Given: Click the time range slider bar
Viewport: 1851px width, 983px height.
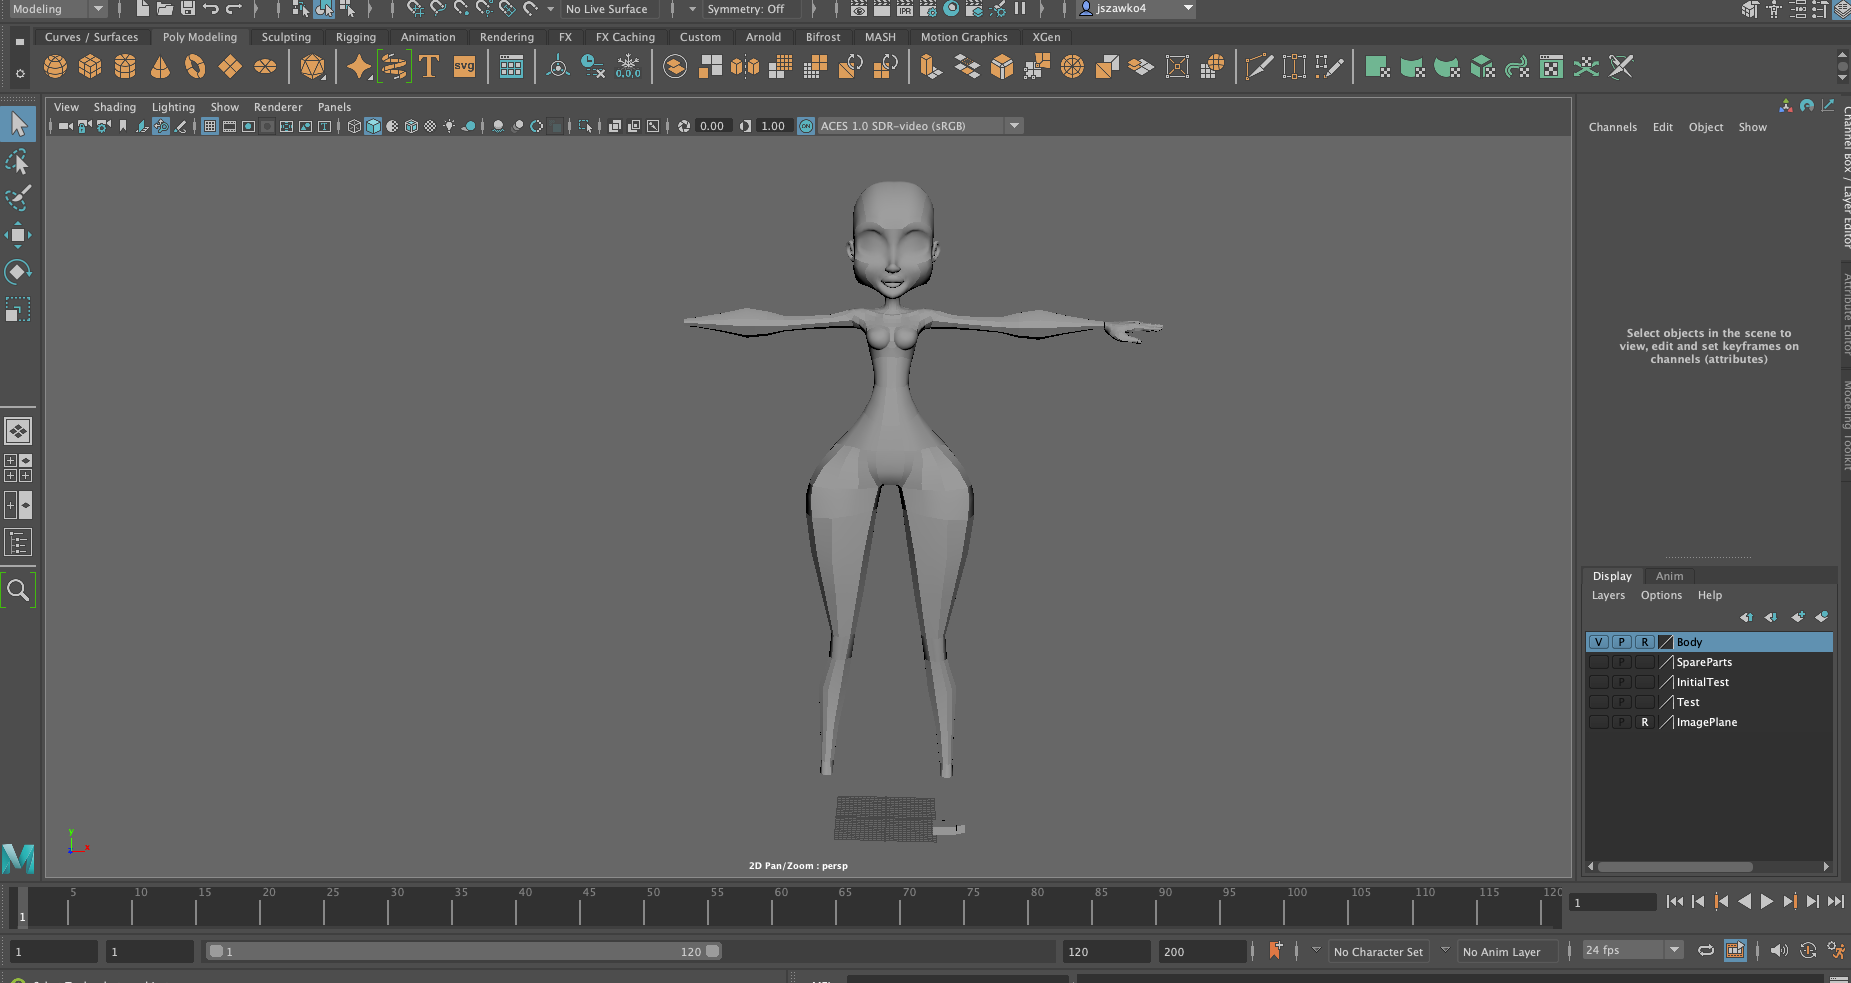Looking at the screenshot, I should 462,952.
